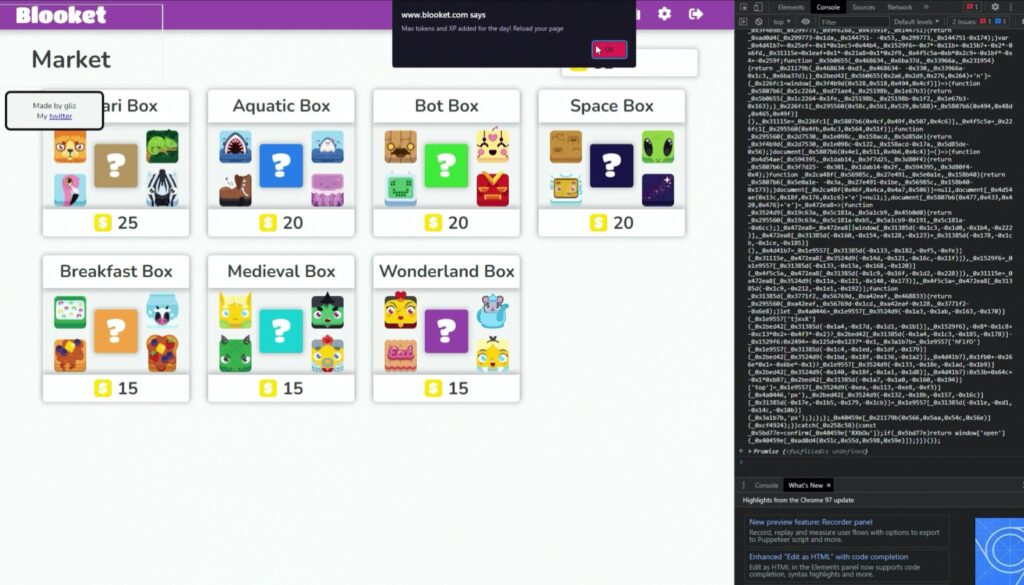This screenshot has width=1024, height=585.
Task: Switch to the DevTools Console tab
Action: point(828,7)
